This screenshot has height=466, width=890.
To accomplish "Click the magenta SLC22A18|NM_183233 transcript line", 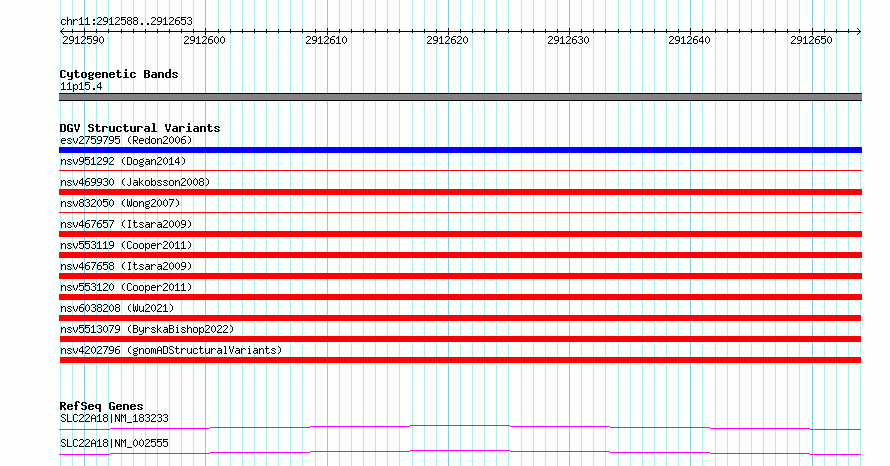I will point(460,427).
